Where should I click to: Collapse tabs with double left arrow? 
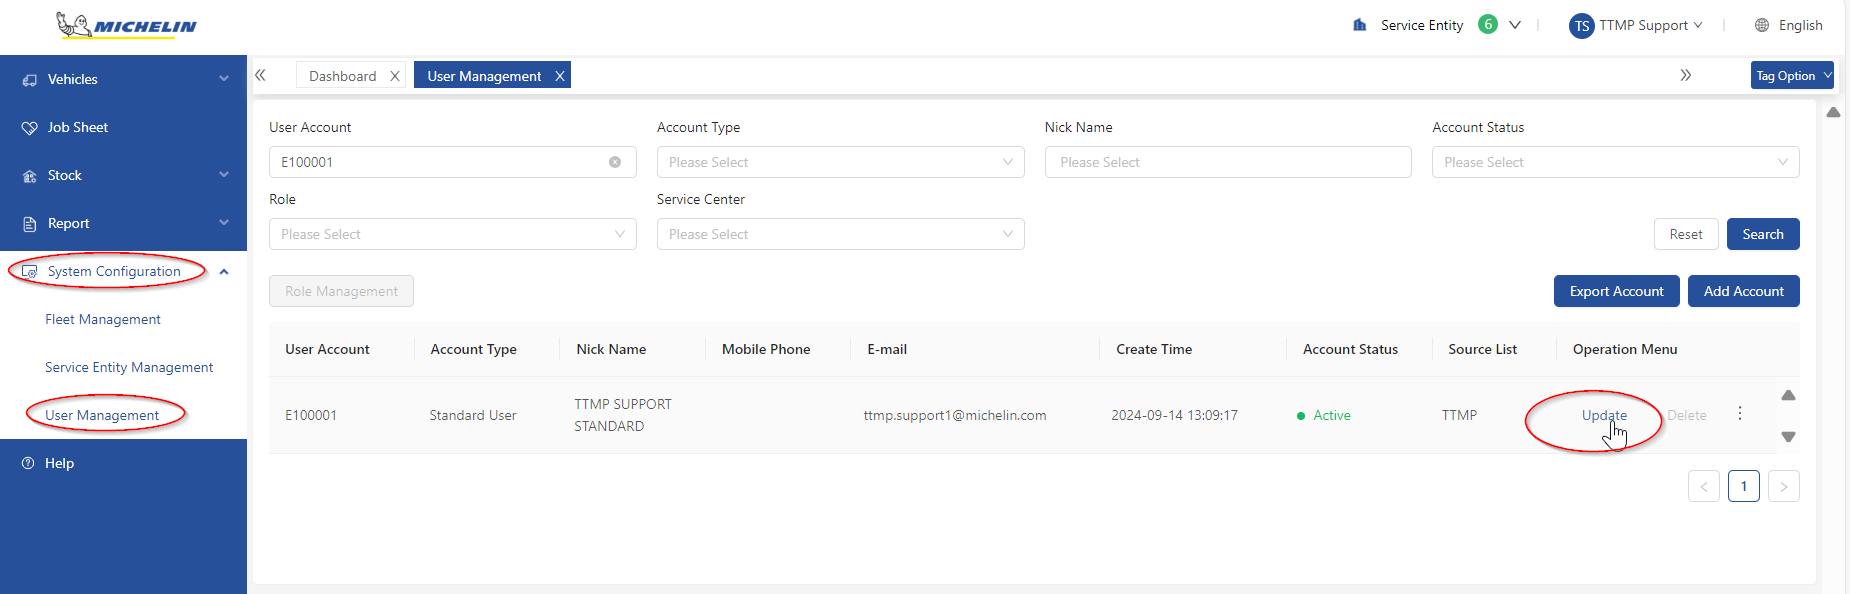[261, 75]
